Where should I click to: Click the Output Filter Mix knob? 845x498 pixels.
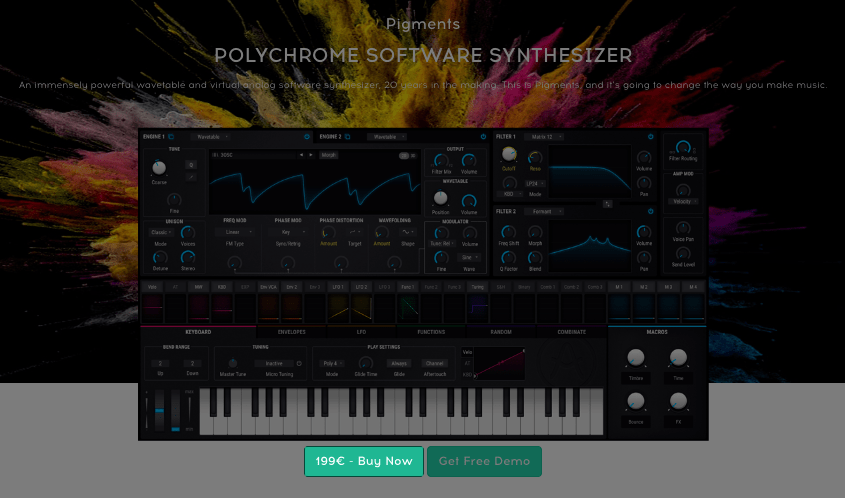pos(441,161)
